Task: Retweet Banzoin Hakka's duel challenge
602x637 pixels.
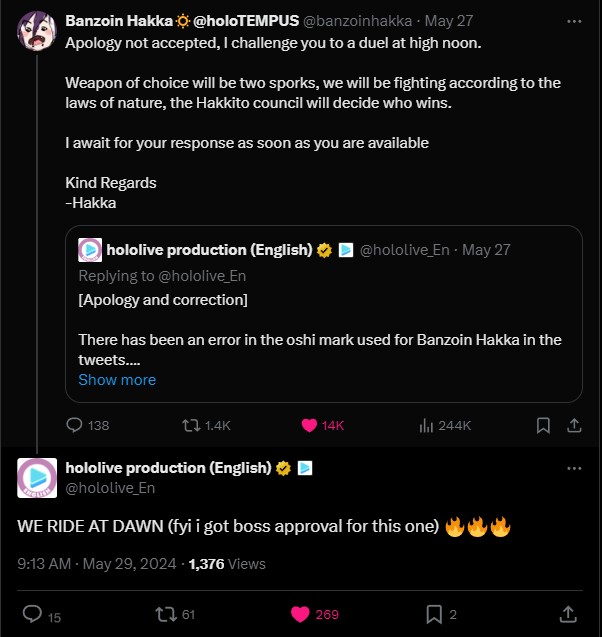Action: tap(189, 425)
